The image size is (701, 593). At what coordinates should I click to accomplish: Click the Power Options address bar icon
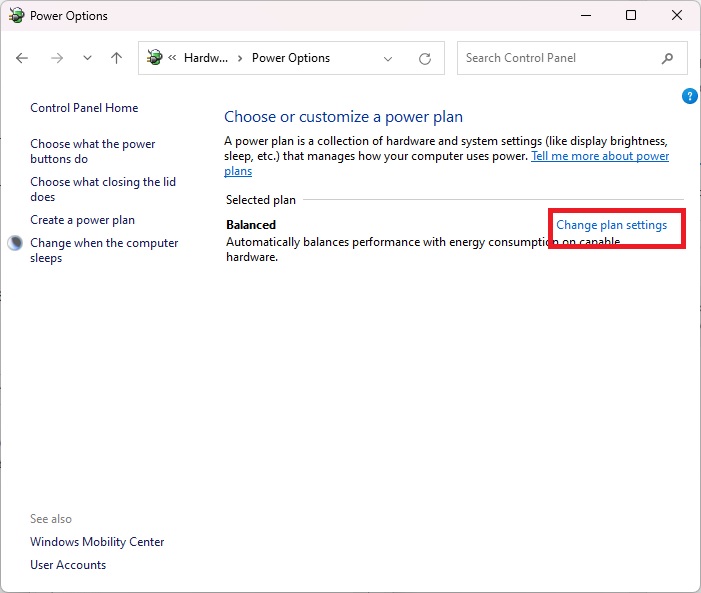point(155,57)
